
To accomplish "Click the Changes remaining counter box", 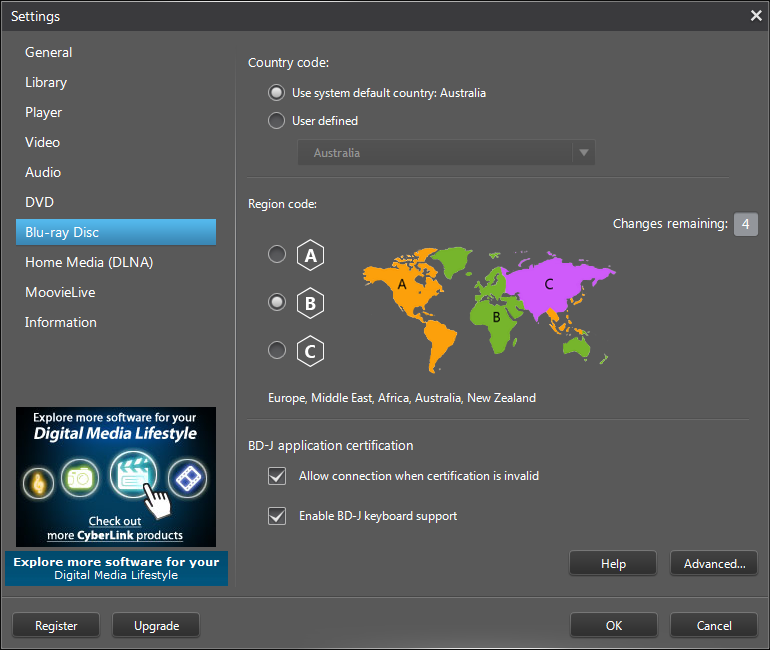I will click(745, 224).
